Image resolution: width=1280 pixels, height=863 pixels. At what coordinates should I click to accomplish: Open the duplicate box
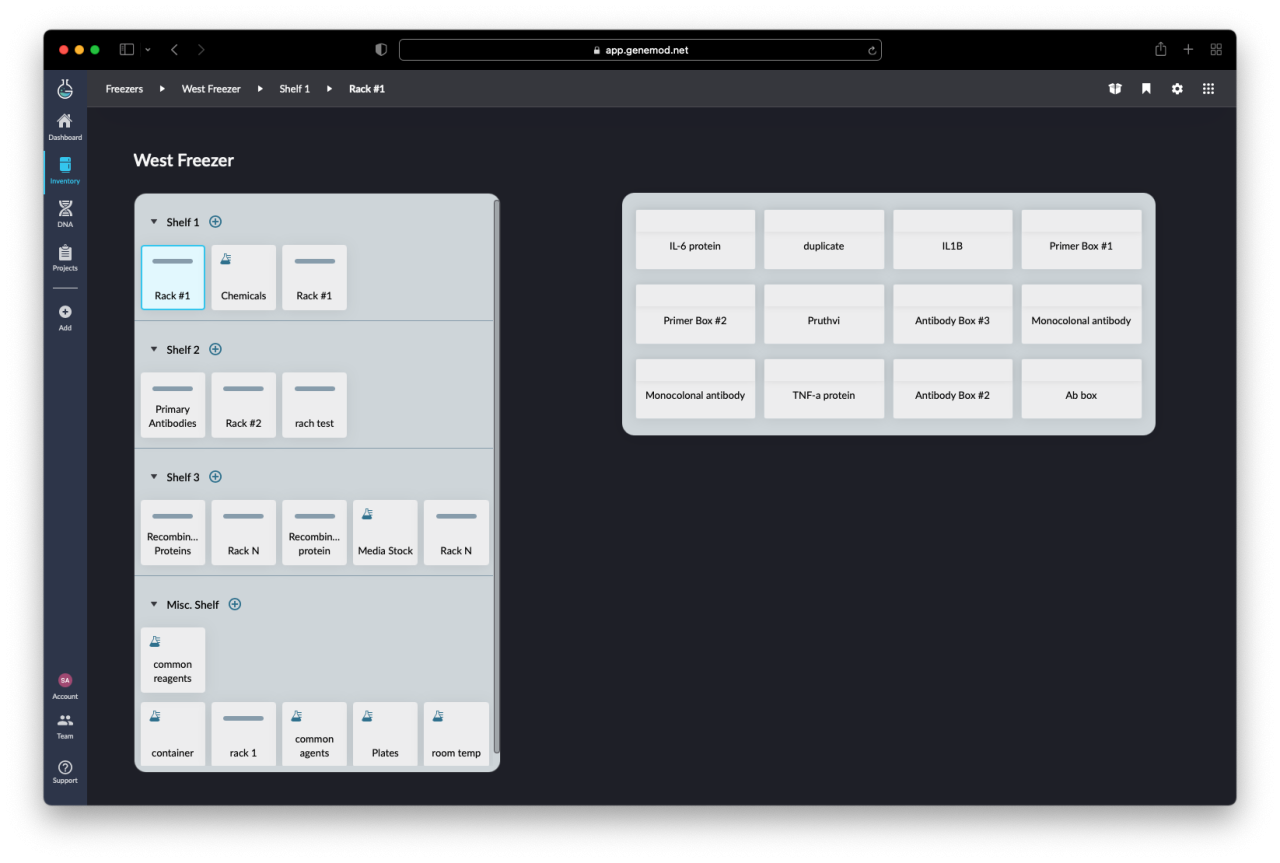click(x=824, y=239)
